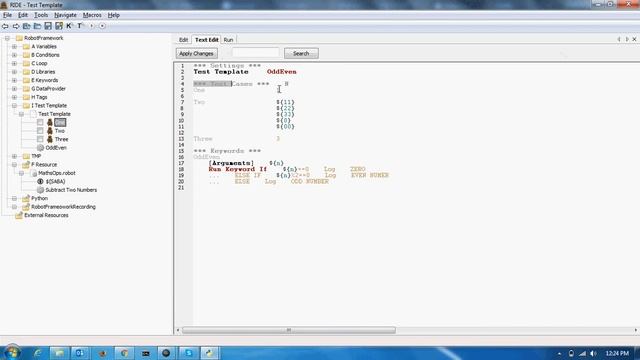Open Internet Explorer from the taskbar
The width and height of the screenshot is (640, 360).
point(38,353)
